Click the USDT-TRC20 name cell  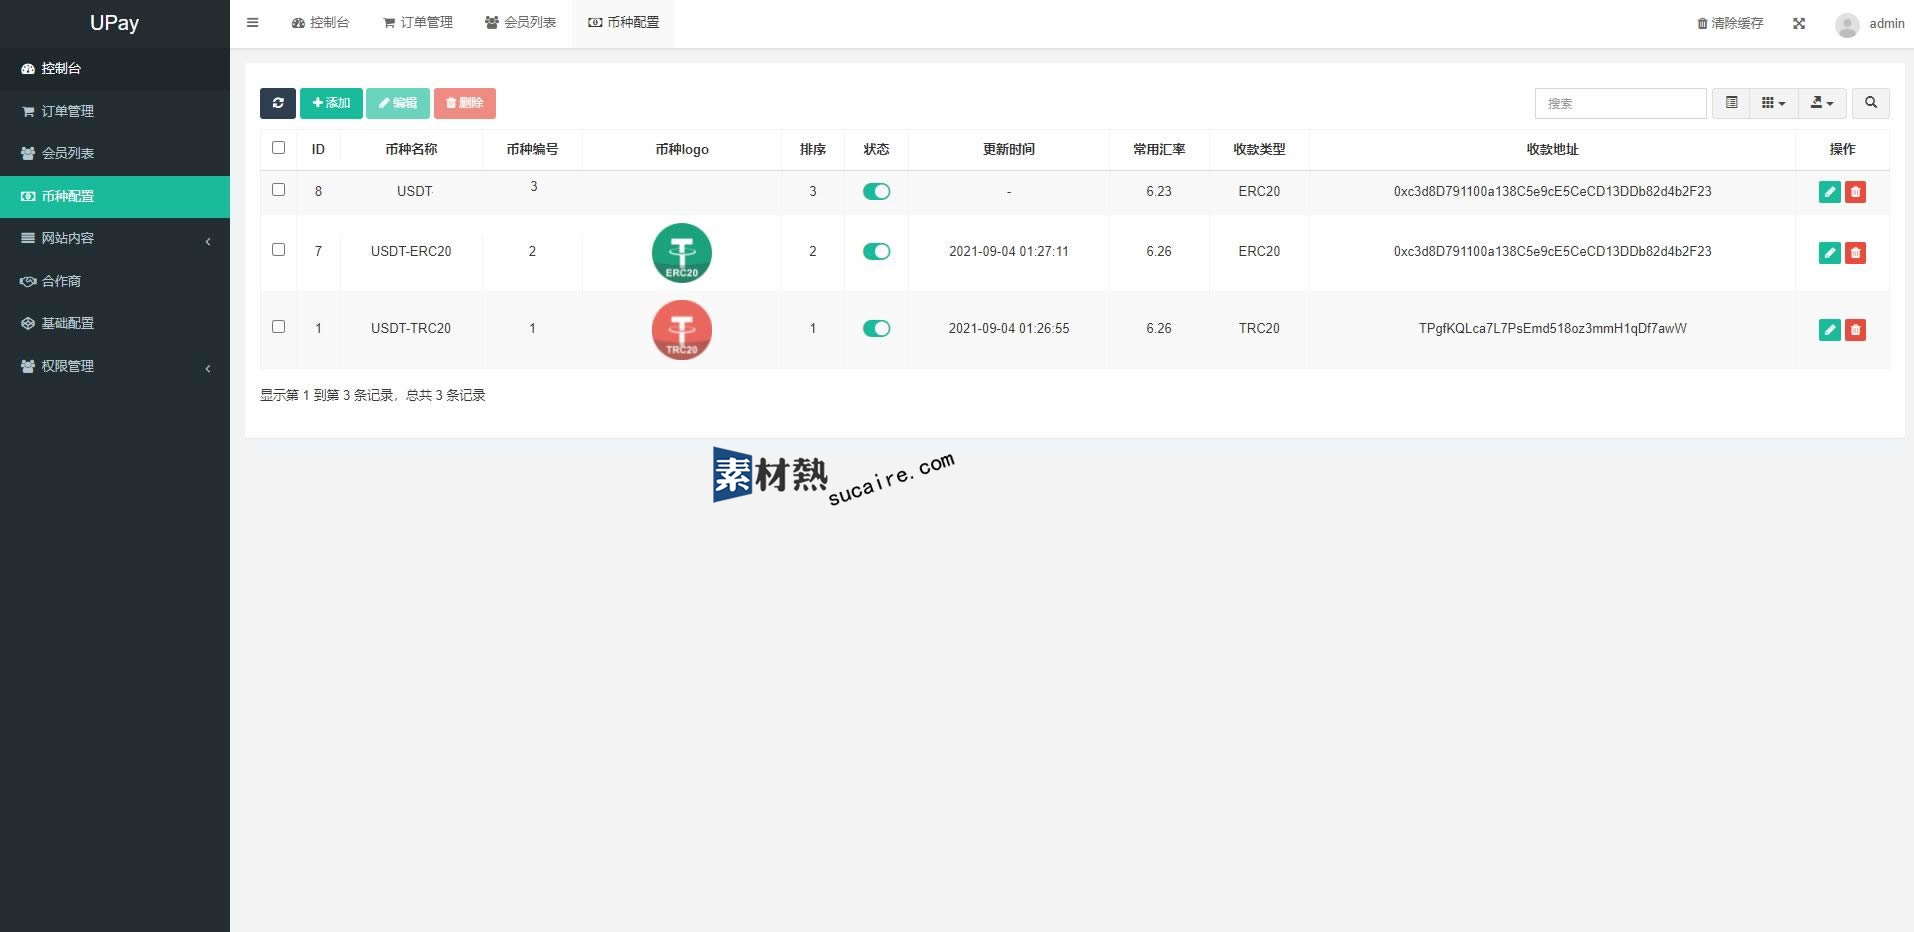411,328
